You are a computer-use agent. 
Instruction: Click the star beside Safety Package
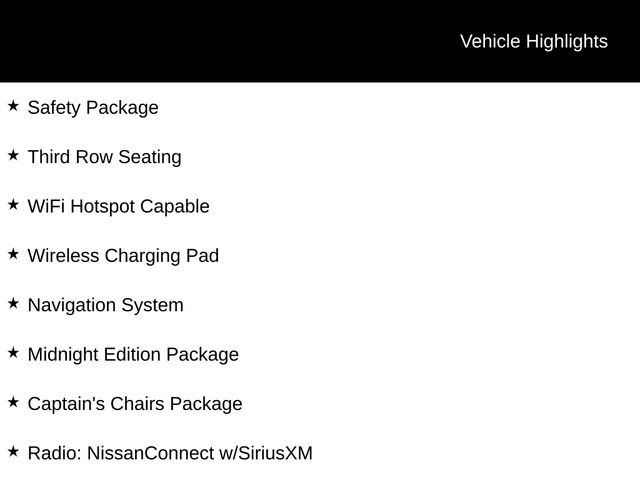(x=12, y=105)
